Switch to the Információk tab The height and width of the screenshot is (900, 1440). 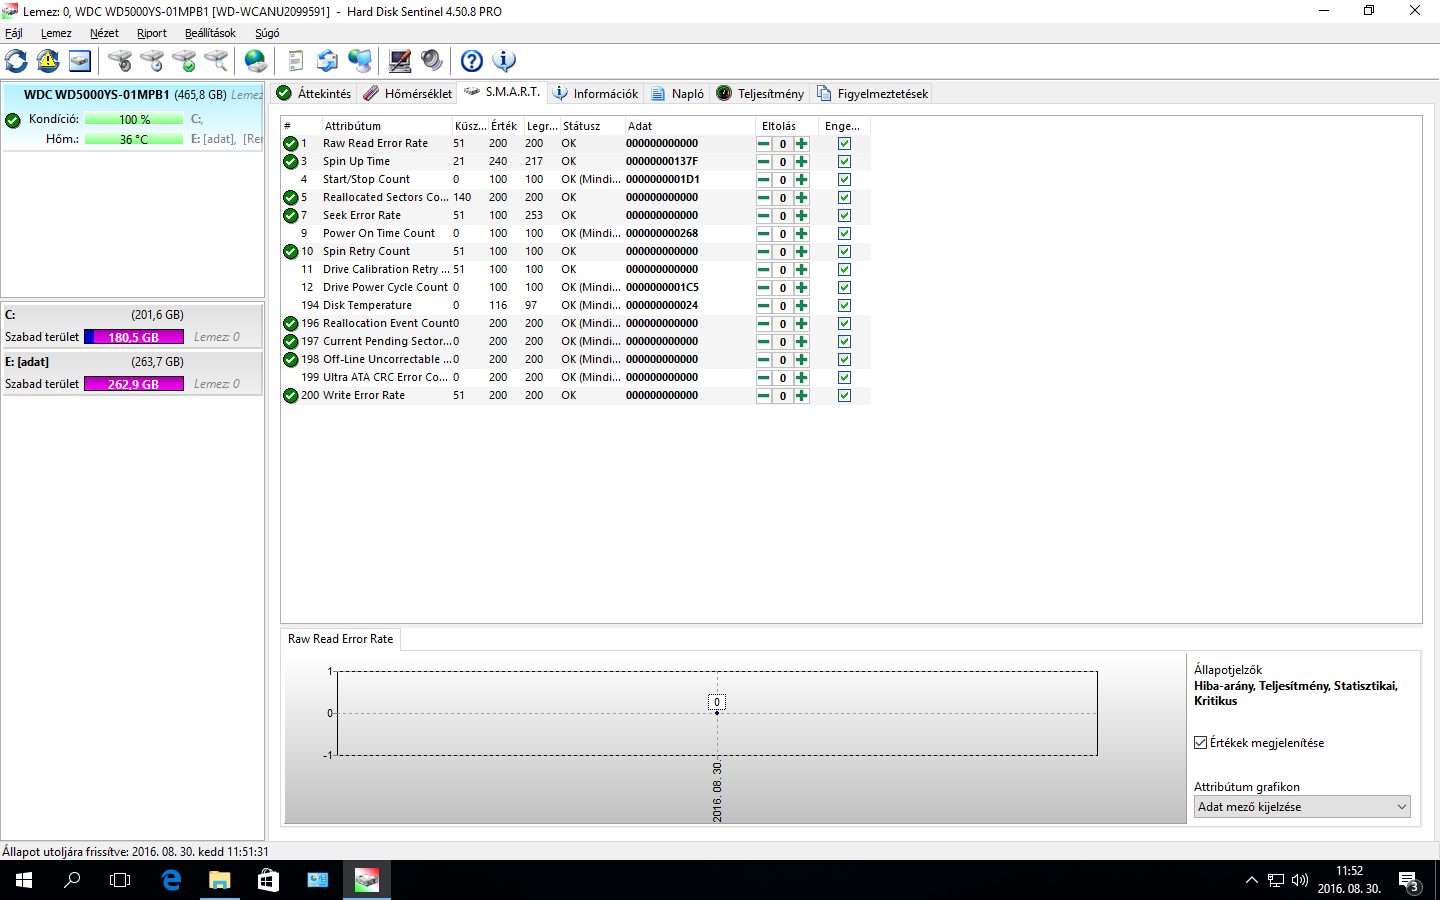(x=596, y=94)
